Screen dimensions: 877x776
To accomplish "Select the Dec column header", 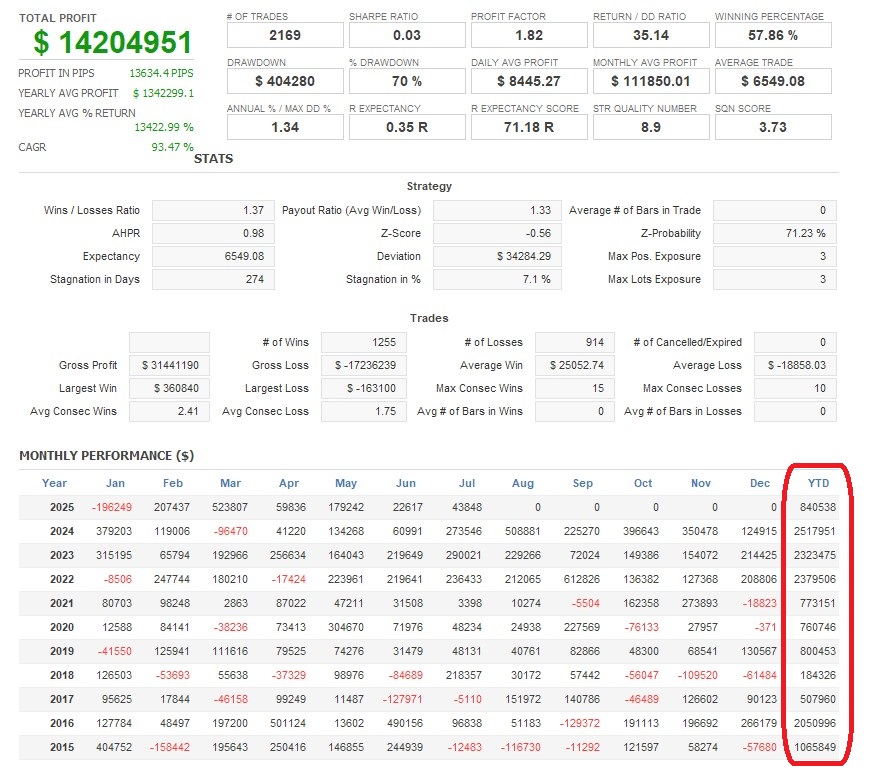I will [760, 483].
